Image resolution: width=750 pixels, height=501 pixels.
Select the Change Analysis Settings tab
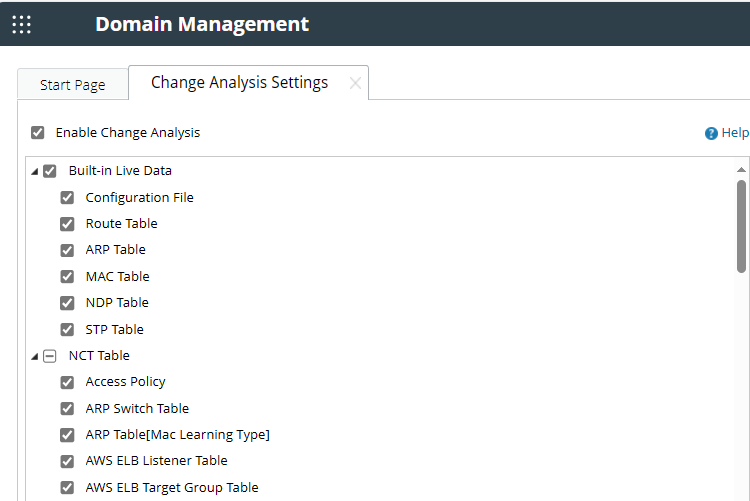click(x=239, y=83)
